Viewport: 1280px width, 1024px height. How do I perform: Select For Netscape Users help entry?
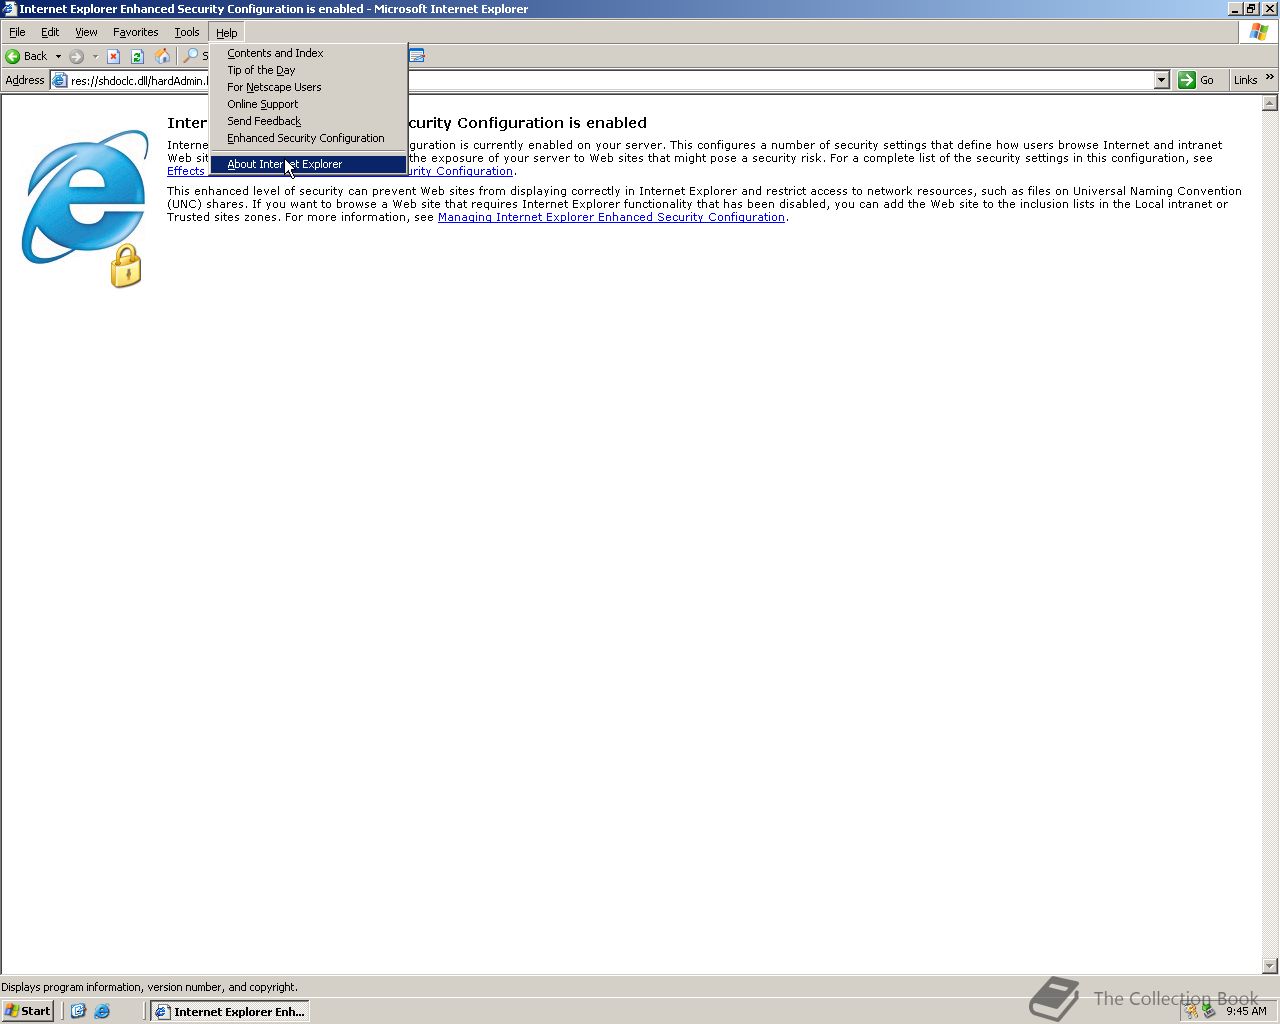pos(308,87)
